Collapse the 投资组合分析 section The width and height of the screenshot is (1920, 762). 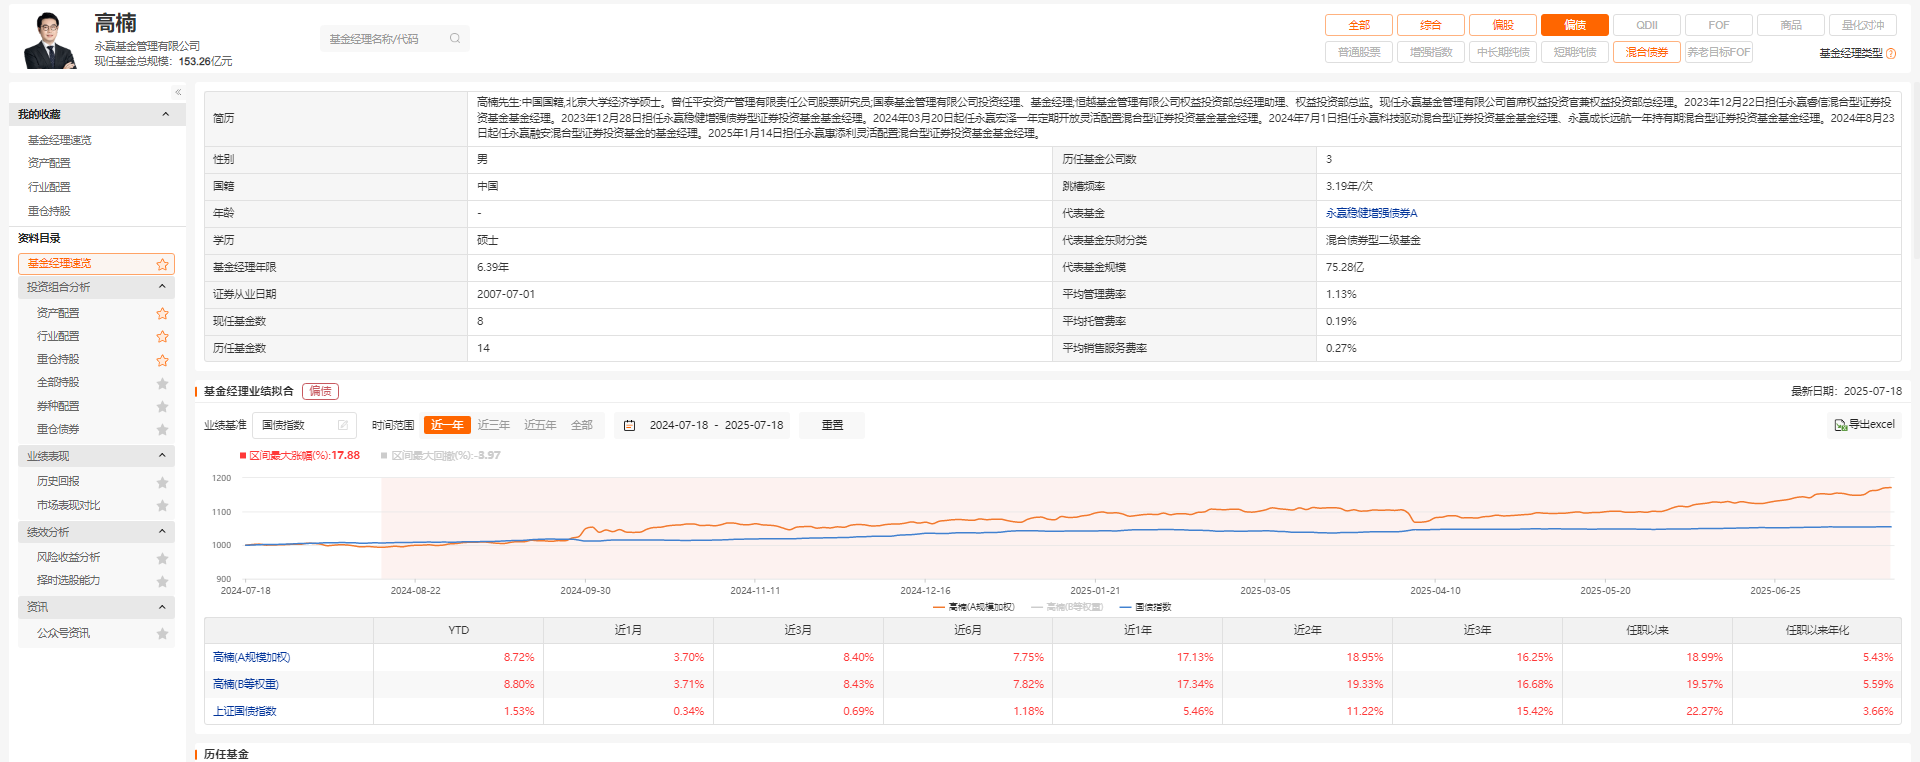(162, 287)
